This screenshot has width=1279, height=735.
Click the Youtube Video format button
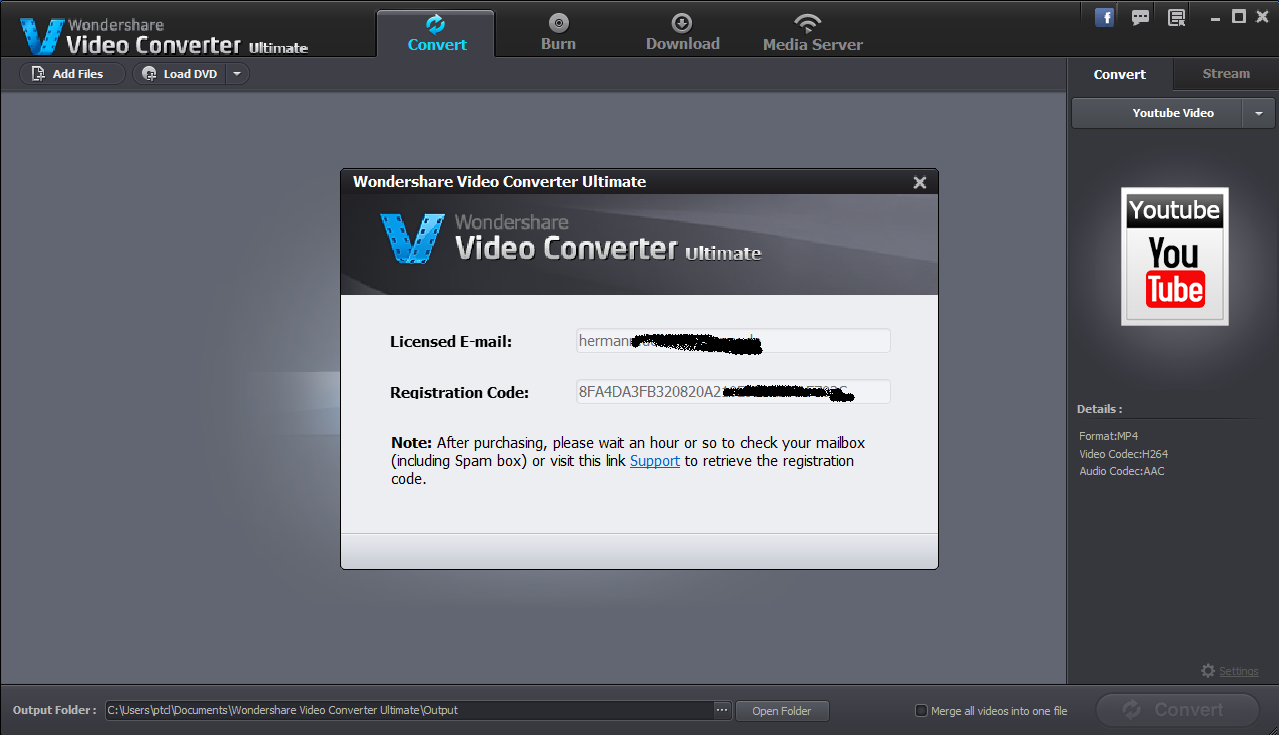(1157, 113)
